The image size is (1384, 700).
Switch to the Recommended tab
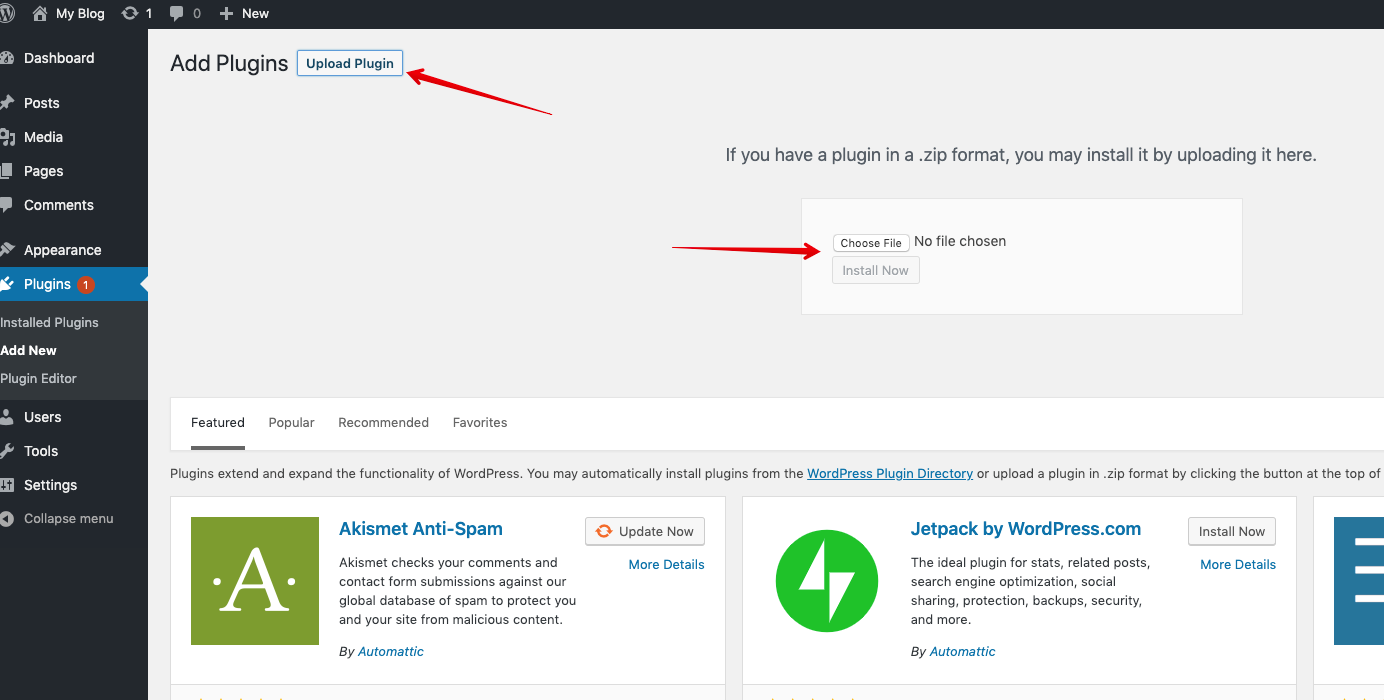[383, 423]
